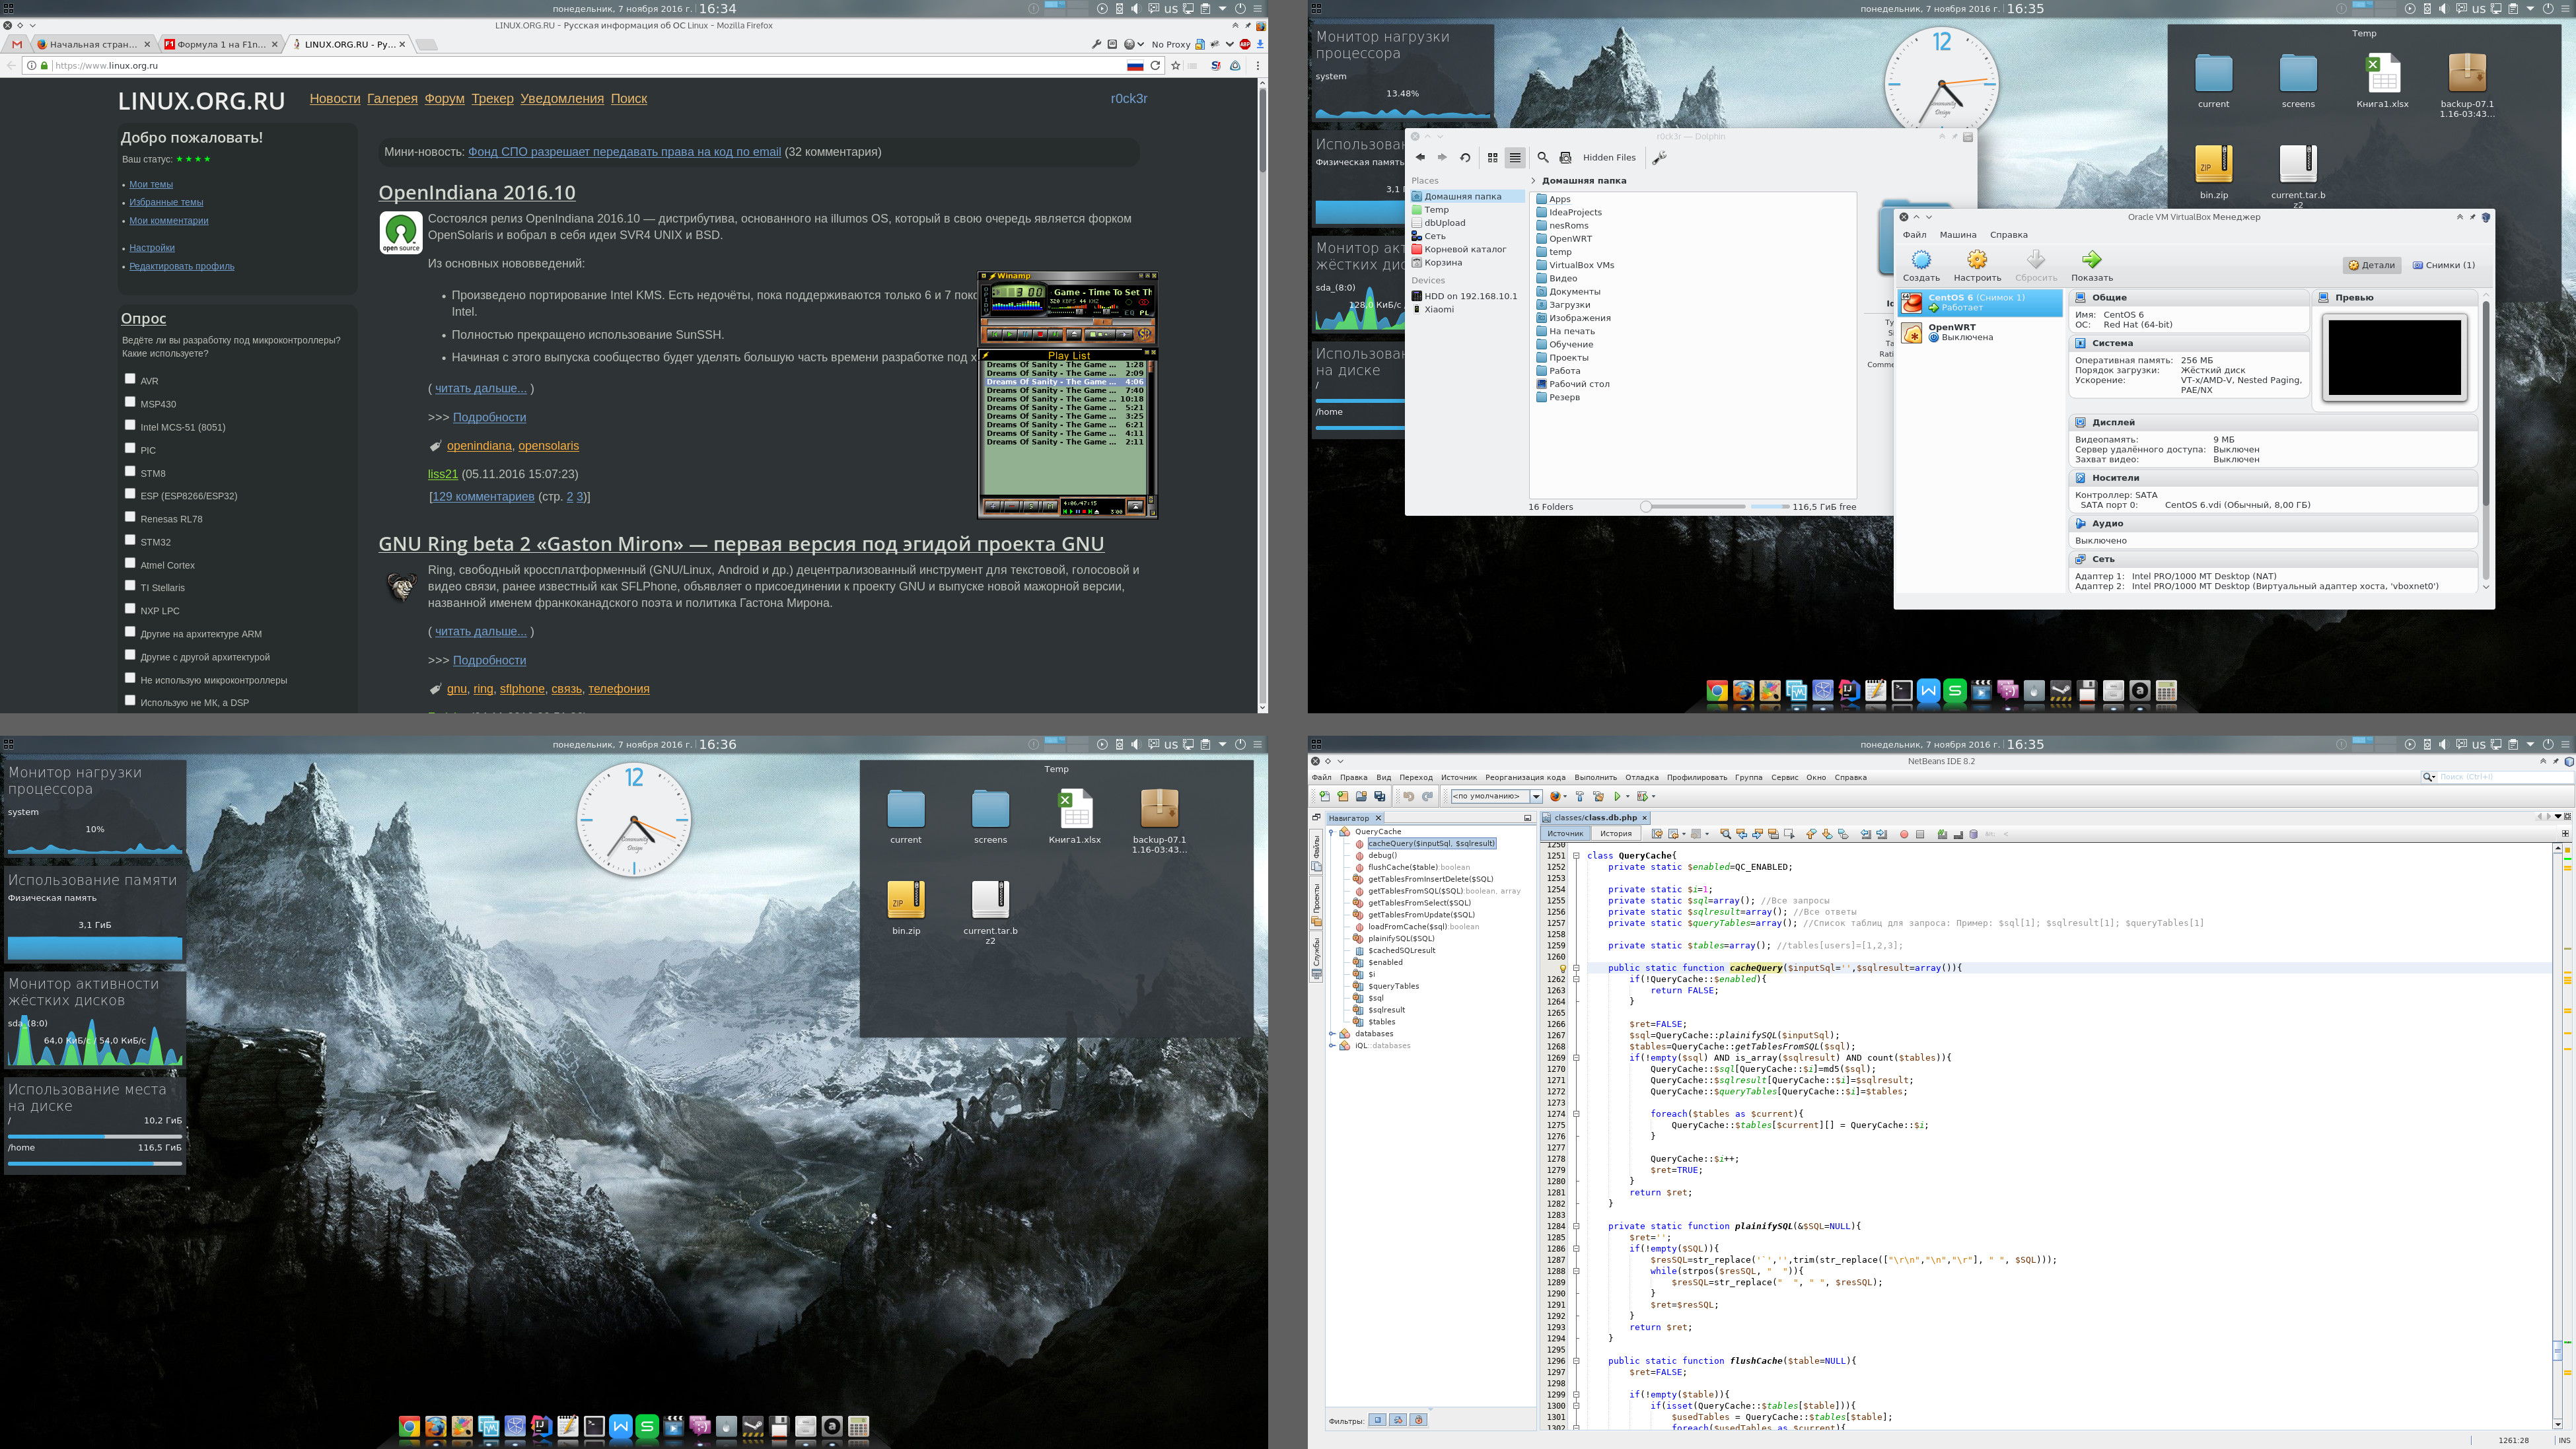This screenshot has width=2576, height=1449.
Task: Collapse QueryCache node in NetBeans navigator
Action: [1332, 832]
